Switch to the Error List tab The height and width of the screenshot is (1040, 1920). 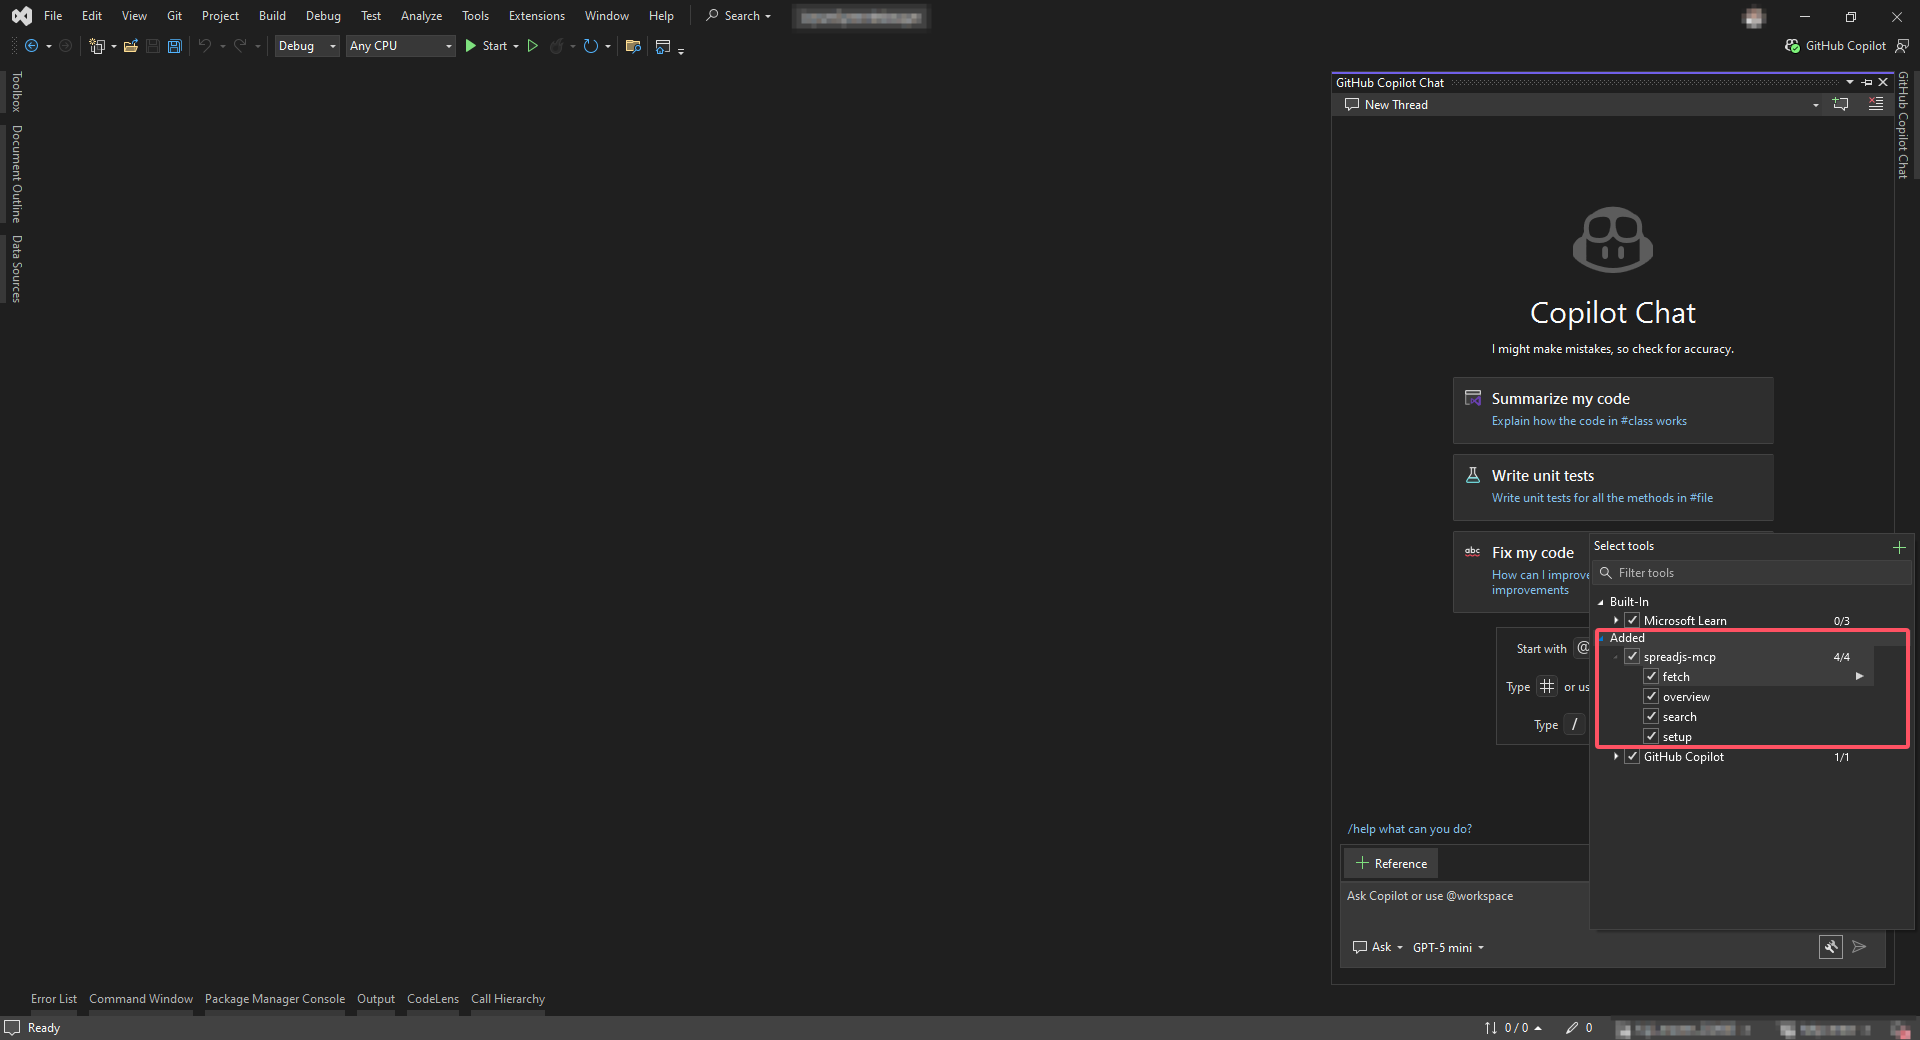pos(54,999)
